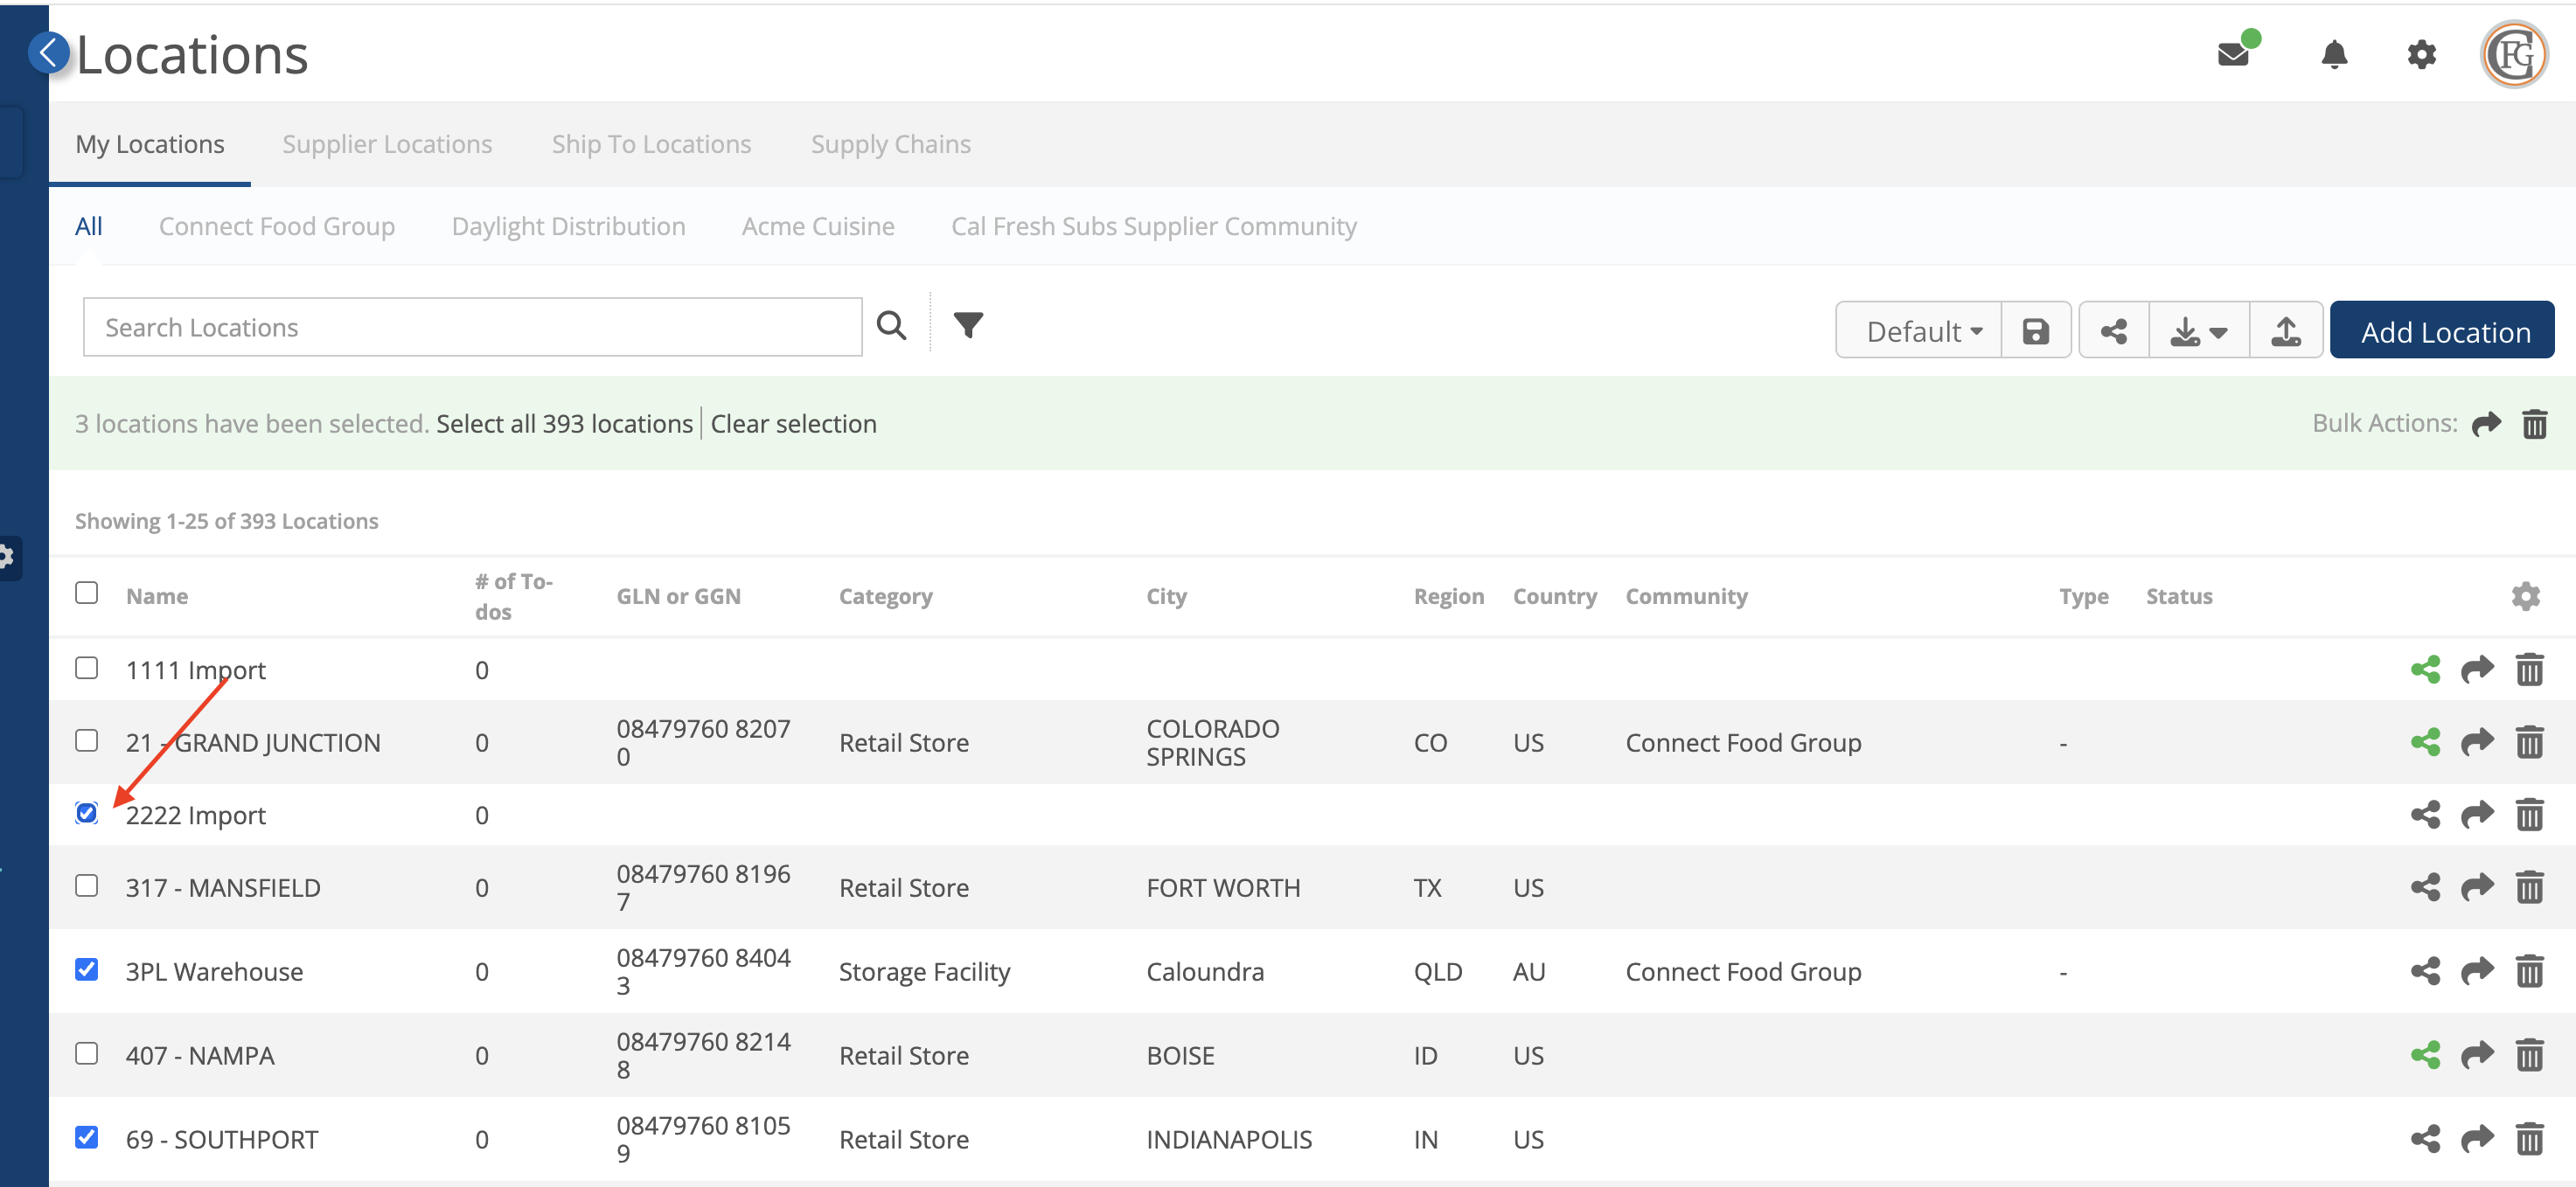Click the share icon in toolbar

point(2114,331)
